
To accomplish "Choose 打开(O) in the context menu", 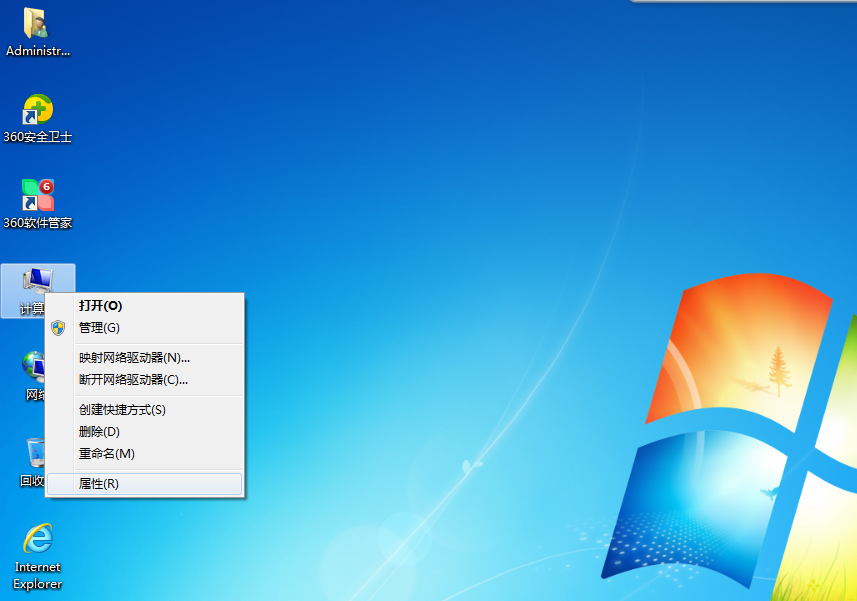I will (145, 305).
